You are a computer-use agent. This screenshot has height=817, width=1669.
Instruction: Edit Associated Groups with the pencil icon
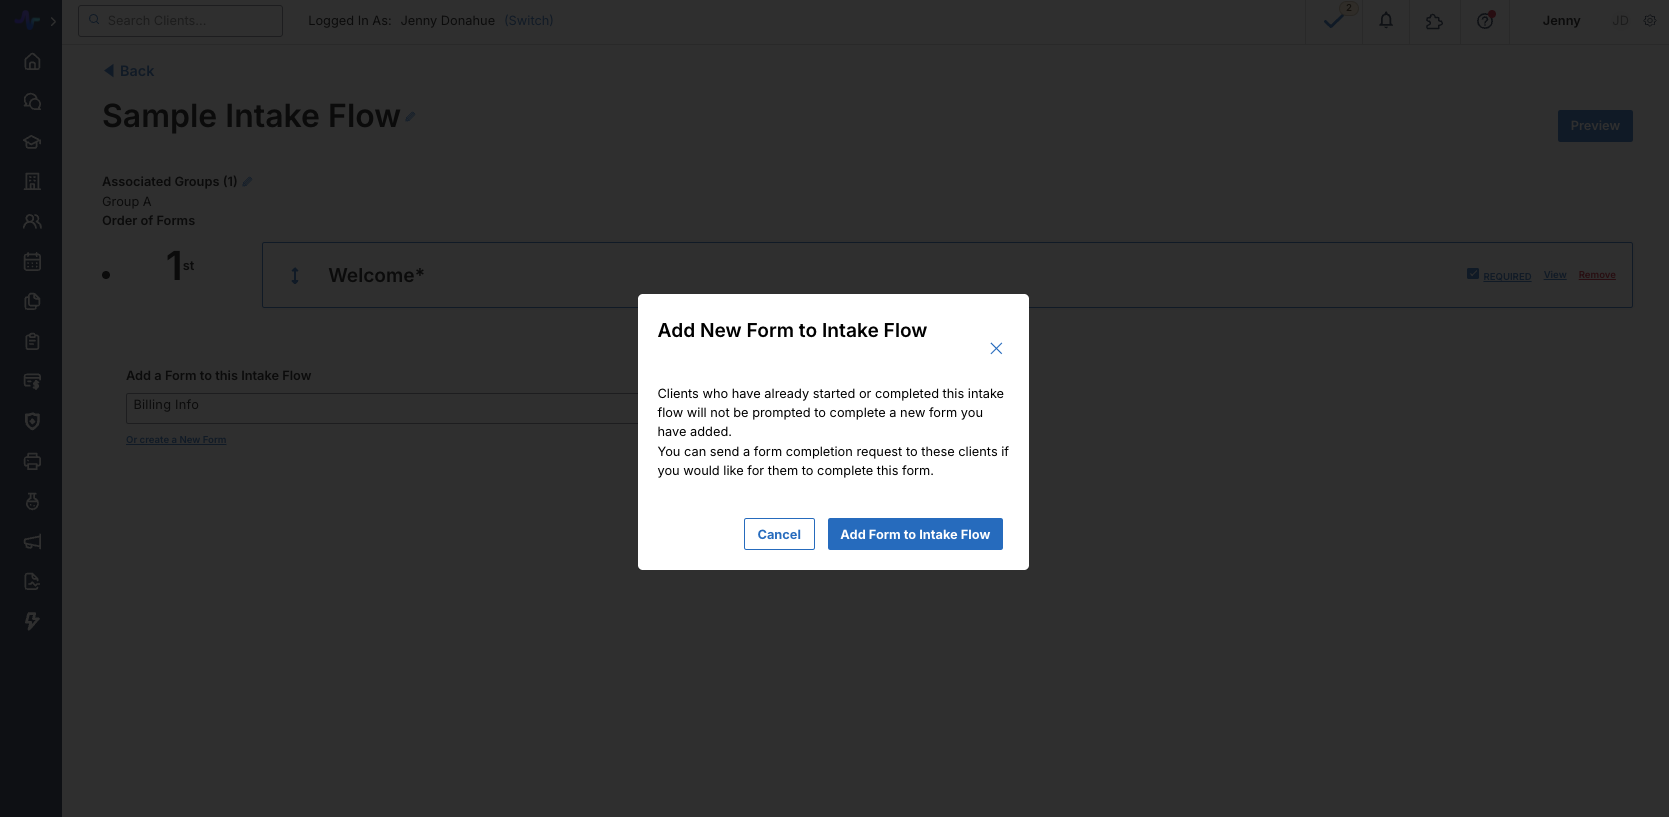pos(247,182)
